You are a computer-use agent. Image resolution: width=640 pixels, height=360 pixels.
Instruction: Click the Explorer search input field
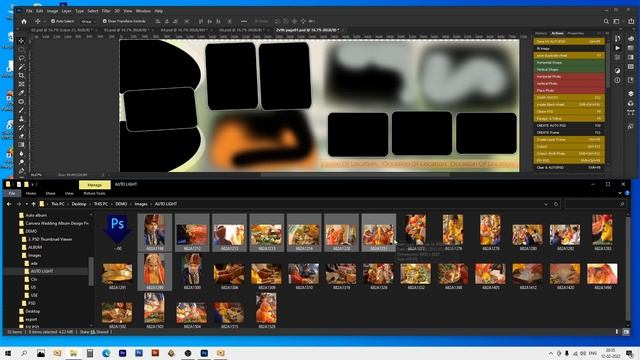(595, 204)
